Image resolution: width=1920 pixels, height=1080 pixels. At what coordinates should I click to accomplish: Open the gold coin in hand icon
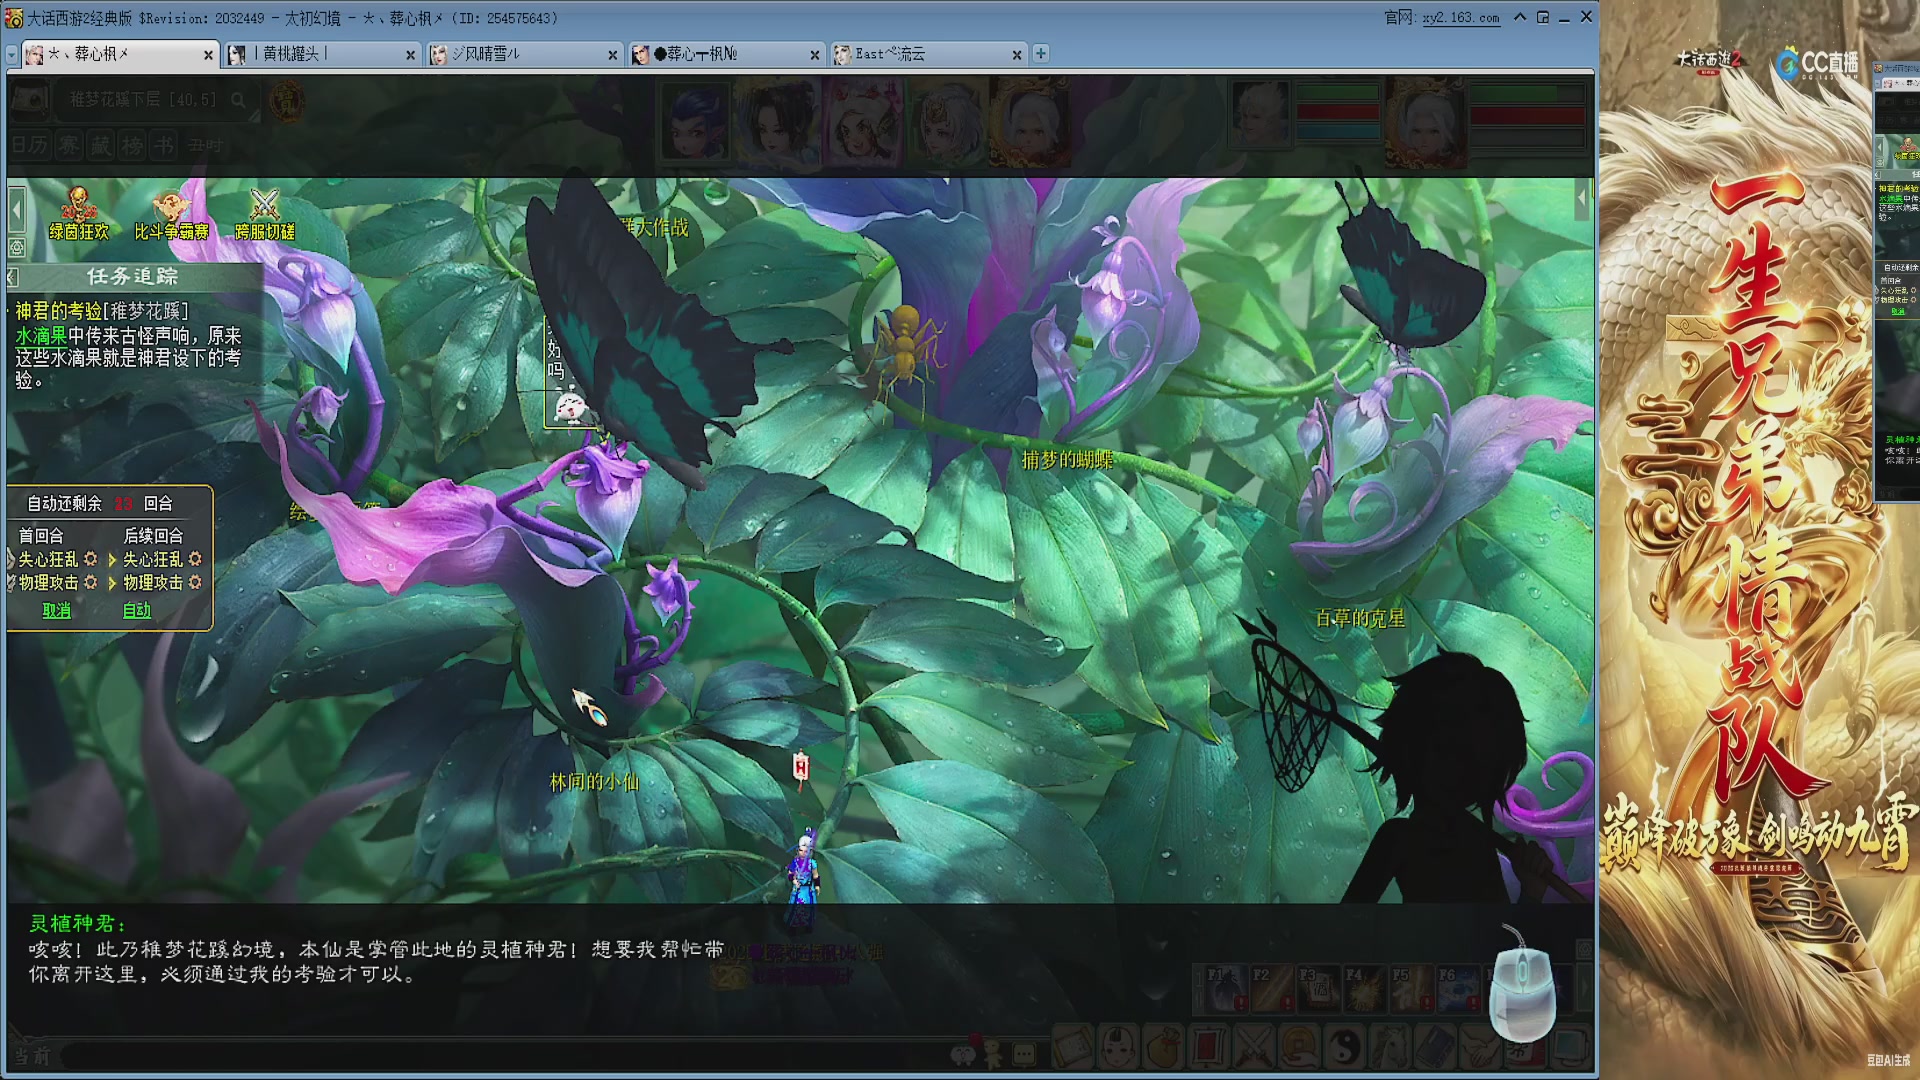click(1300, 1048)
